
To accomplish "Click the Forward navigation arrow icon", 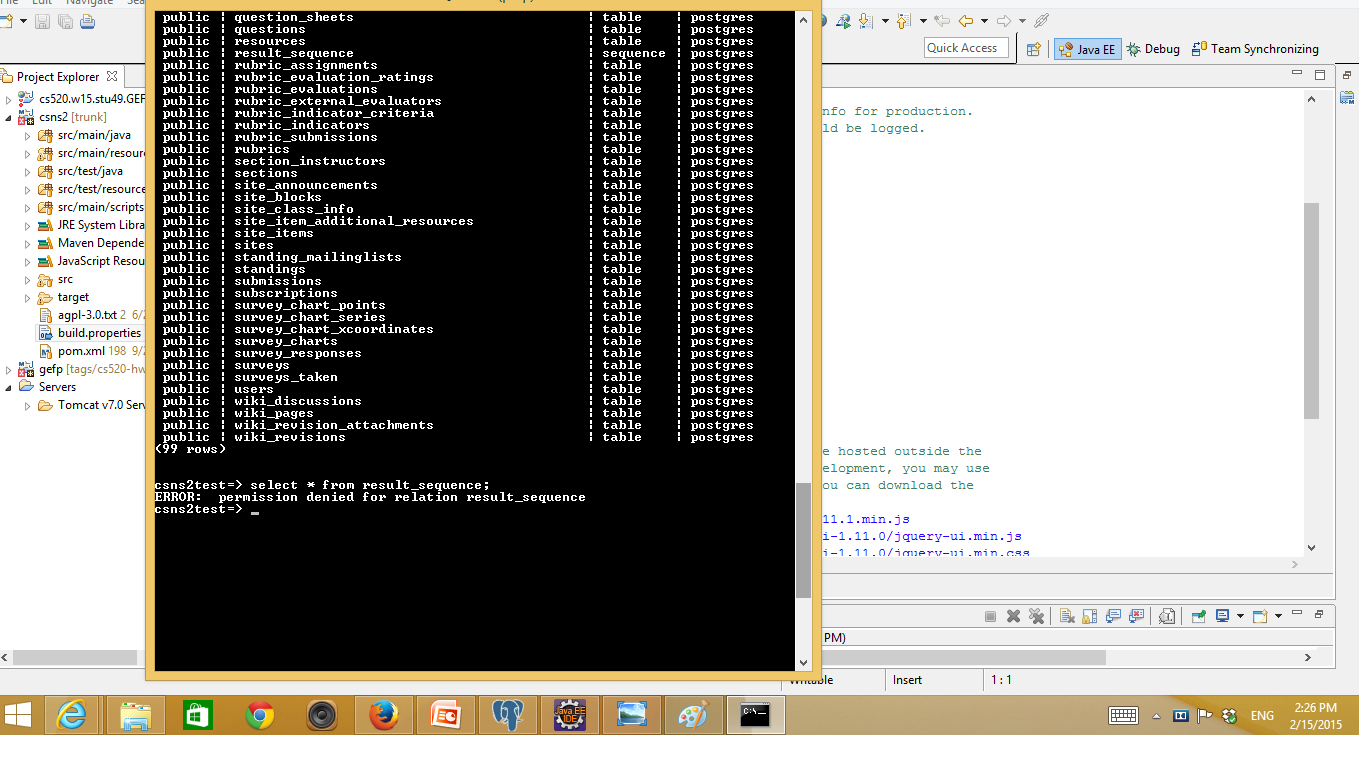I will pyautogui.click(x=1004, y=20).
